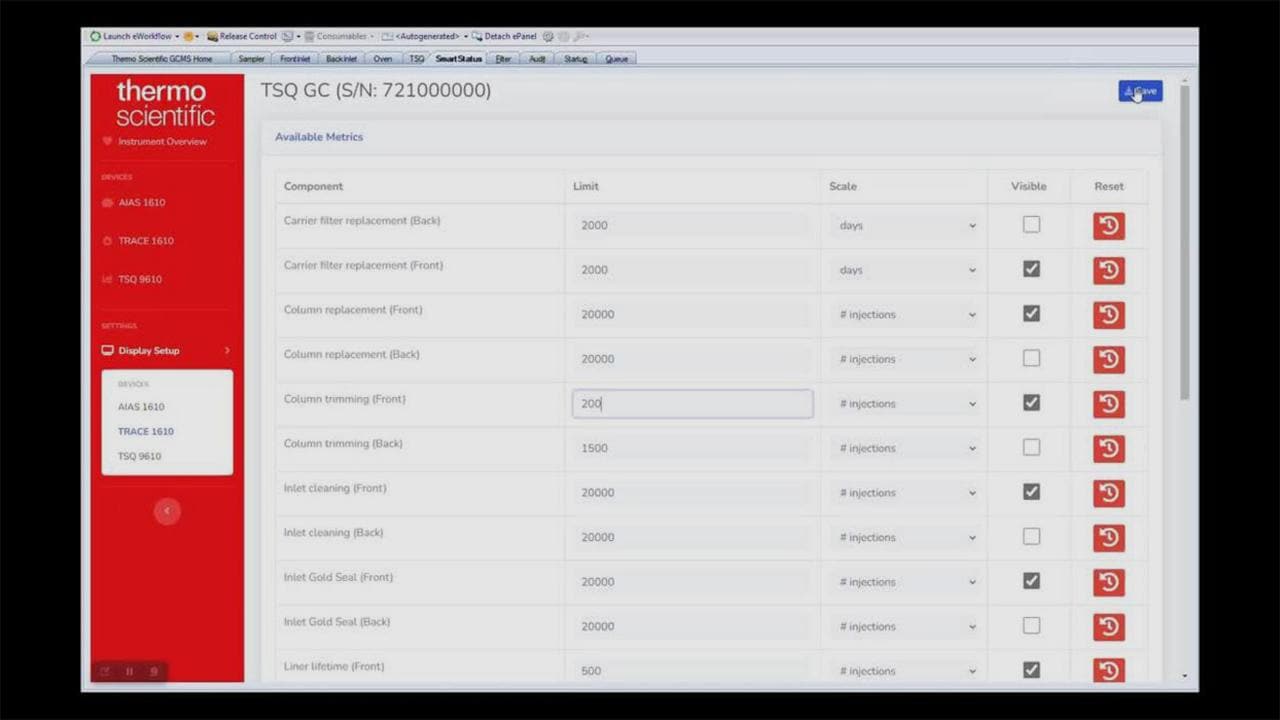Enable visibility for Carrier filter replacement (Back)
Screen dimensions: 1280x720
1031,225
